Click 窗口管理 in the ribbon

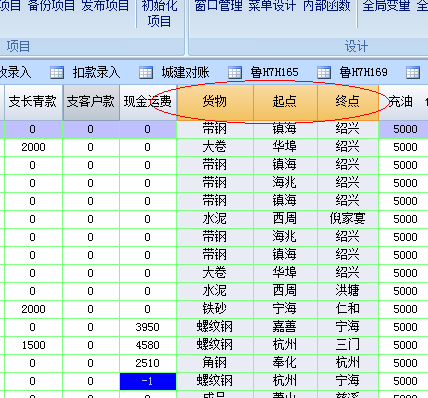pos(218,6)
